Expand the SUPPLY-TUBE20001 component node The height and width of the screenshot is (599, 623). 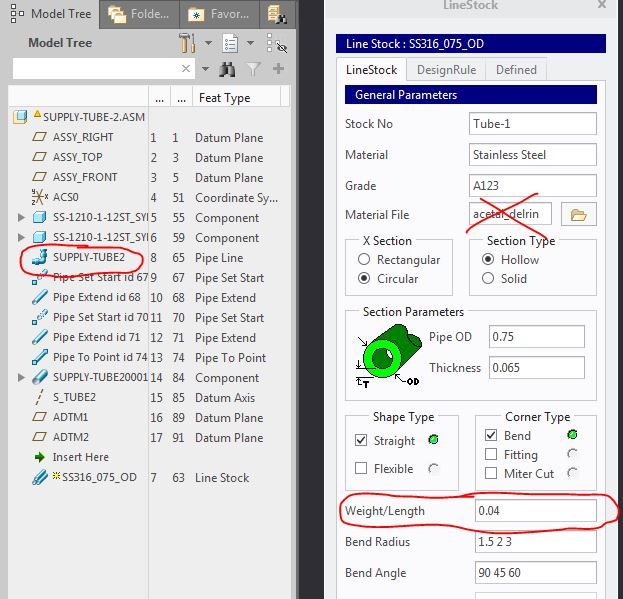[x=21, y=377]
